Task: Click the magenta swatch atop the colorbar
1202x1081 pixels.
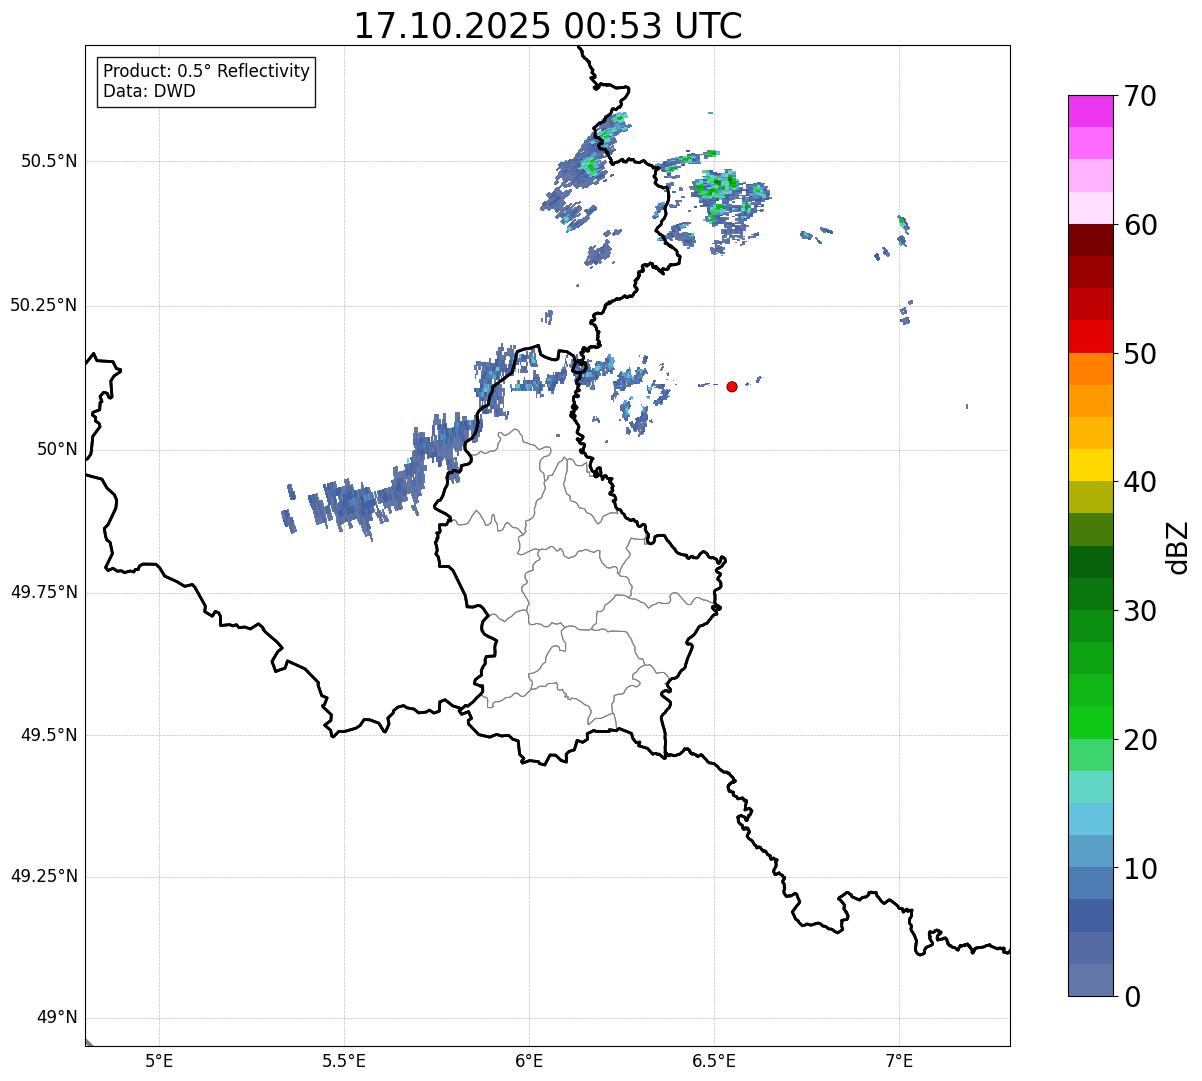Action: [1090, 111]
